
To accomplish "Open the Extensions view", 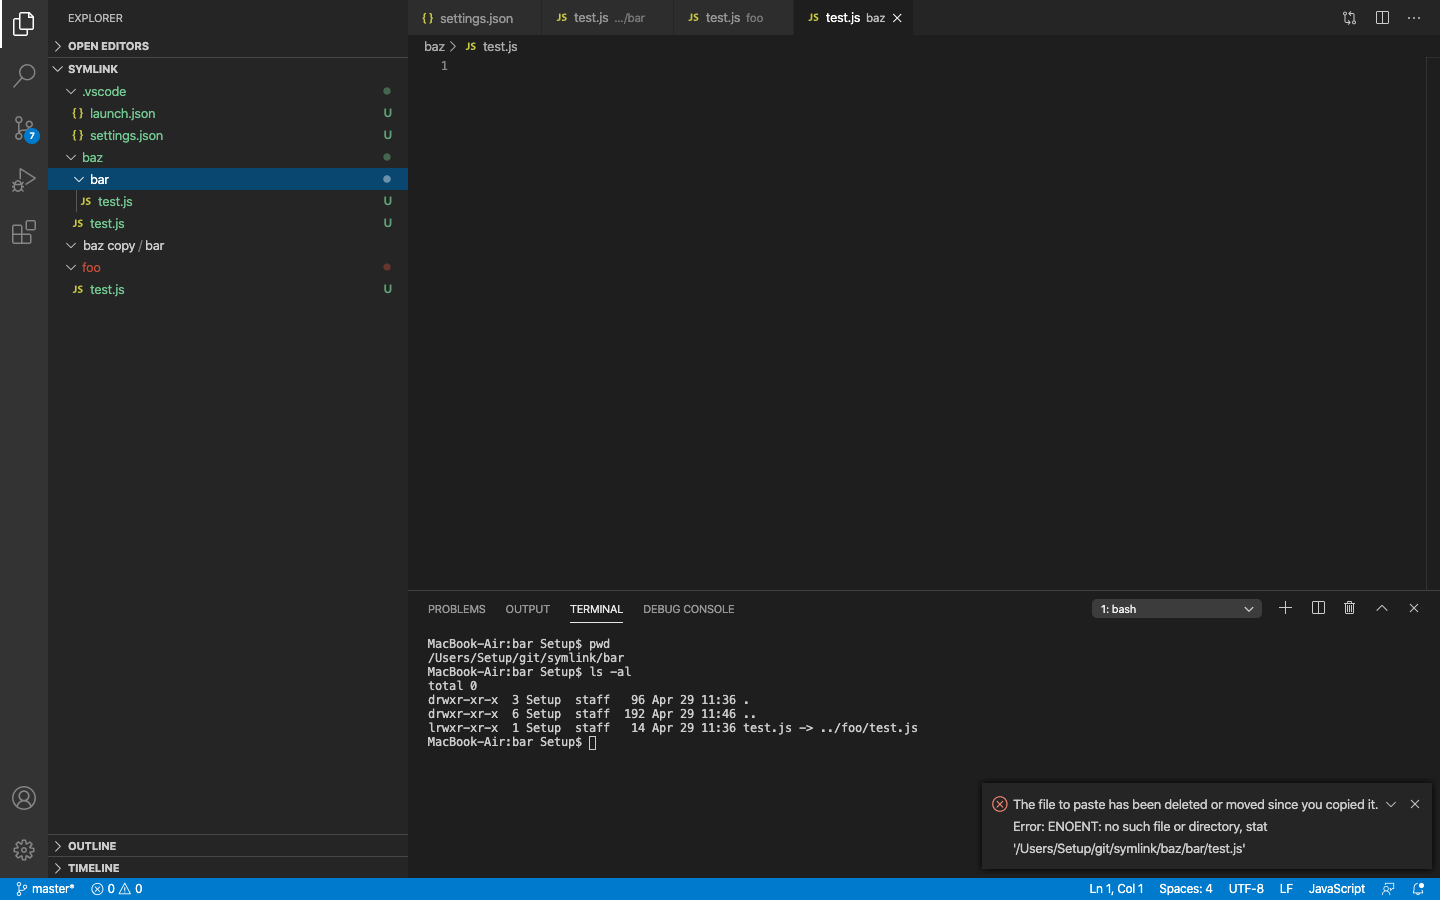I will pyautogui.click(x=24, y=232).
